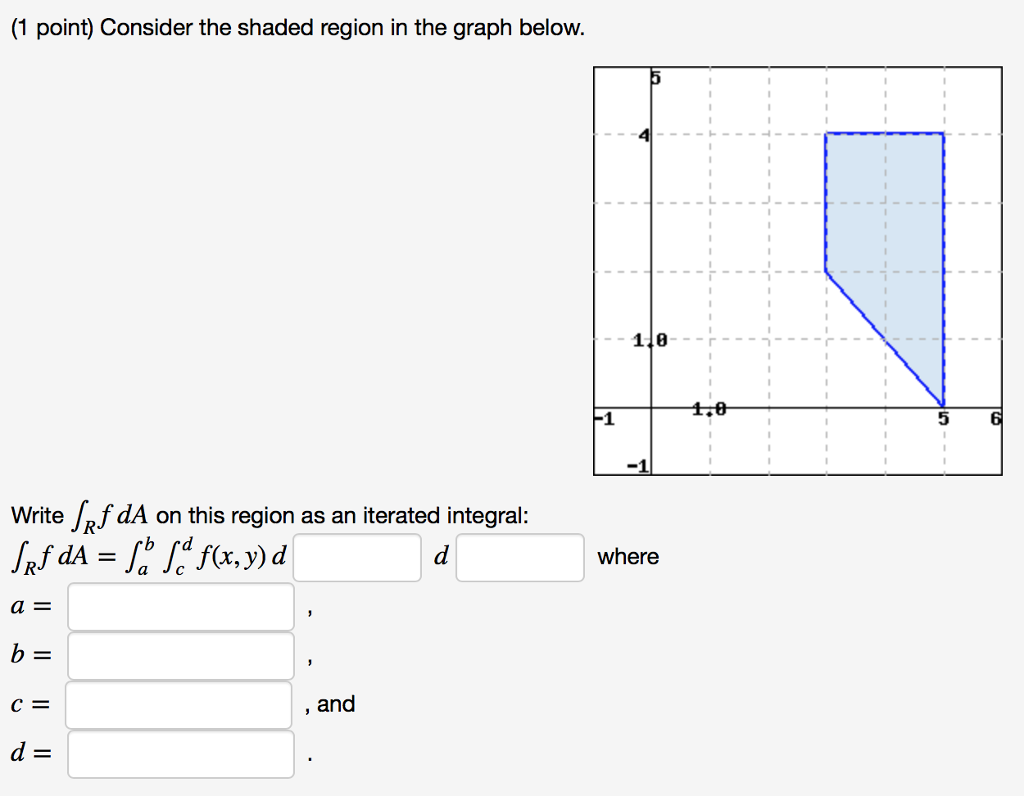Click the answer box for b

pos(180,655)
